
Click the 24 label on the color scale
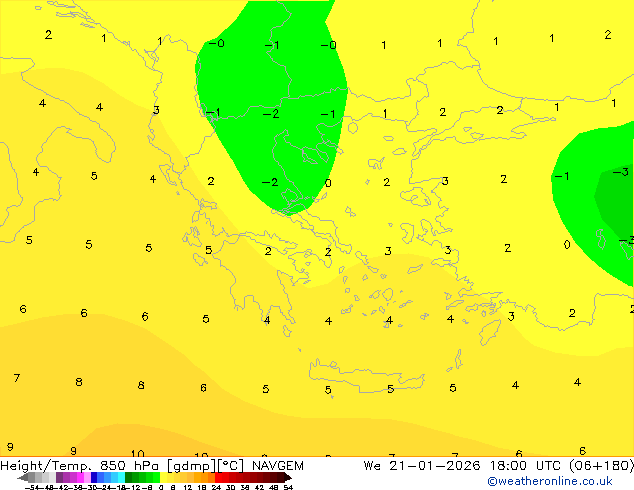pyautogui.click(x=216, y=487)
